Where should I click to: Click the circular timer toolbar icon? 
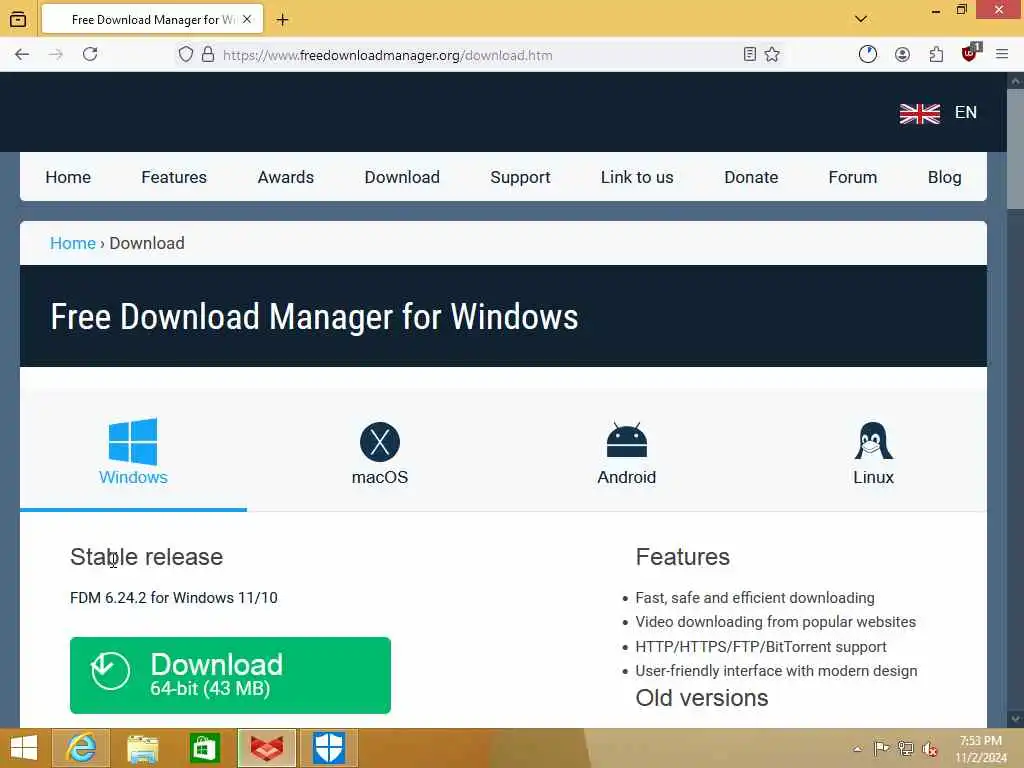[x=868, y=54]
